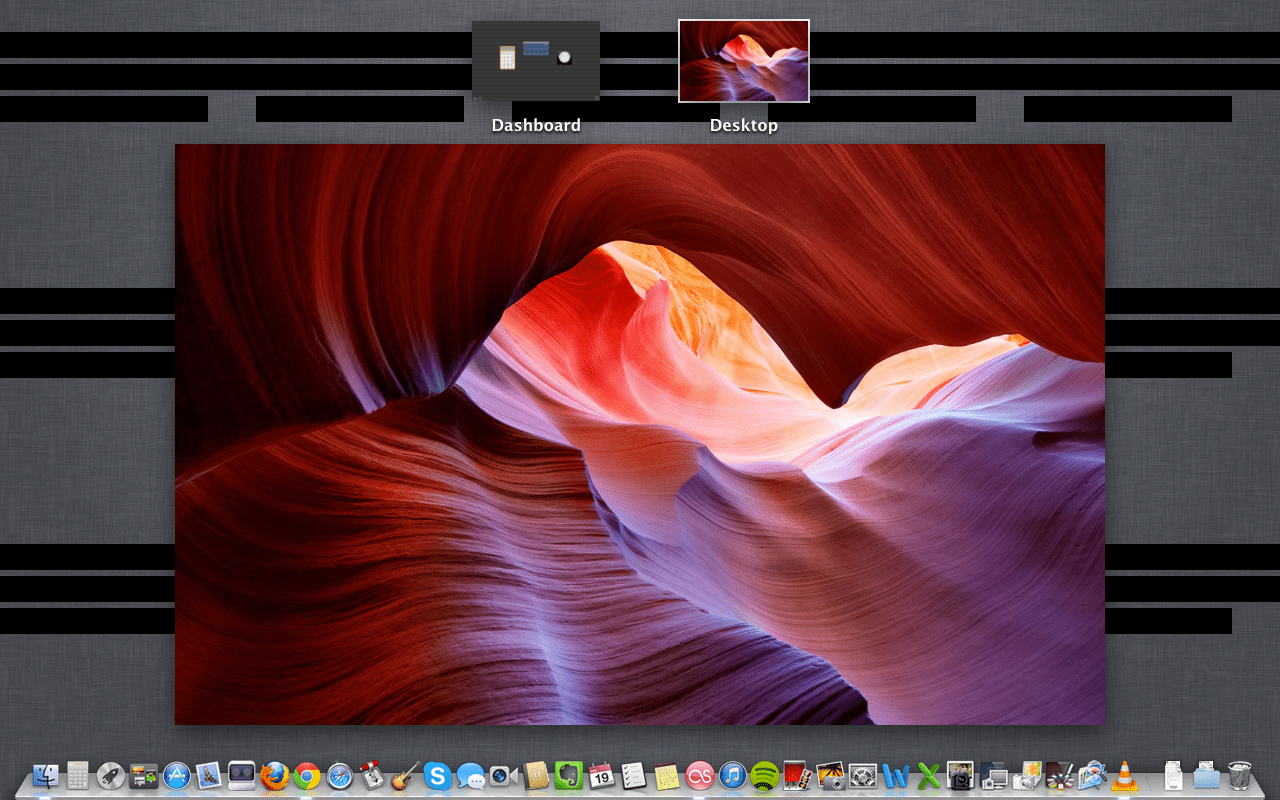Screen dimensions: 1280x800
Task: Launch Microsoft Word blue W icon
Action: [x=896, y=775]
